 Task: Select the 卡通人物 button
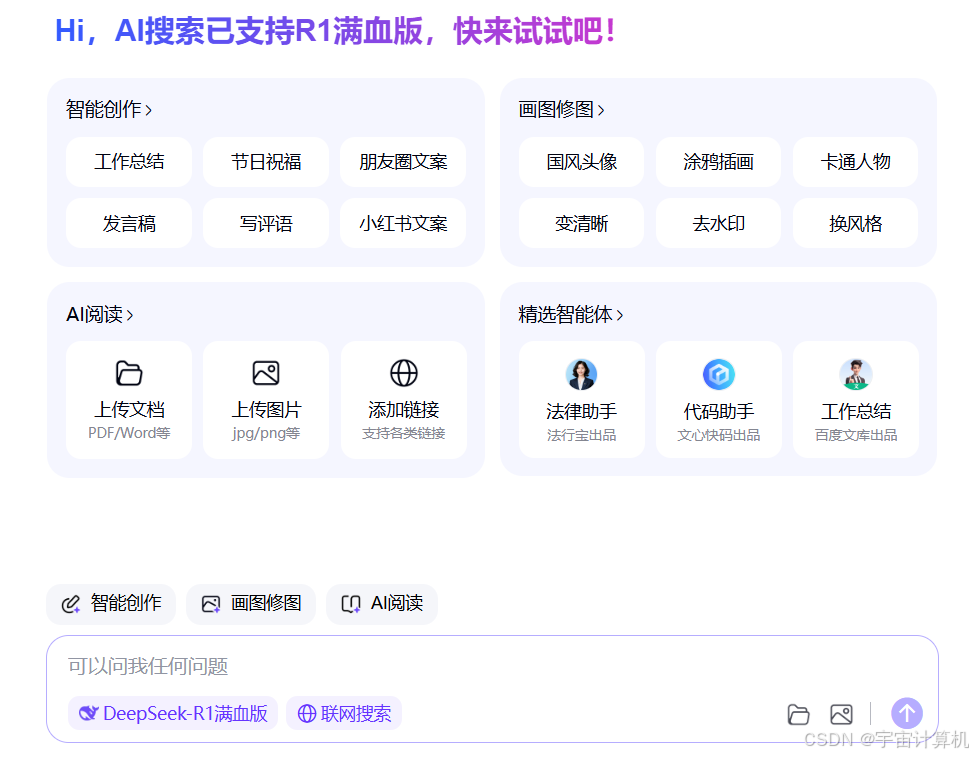point(856,162)
